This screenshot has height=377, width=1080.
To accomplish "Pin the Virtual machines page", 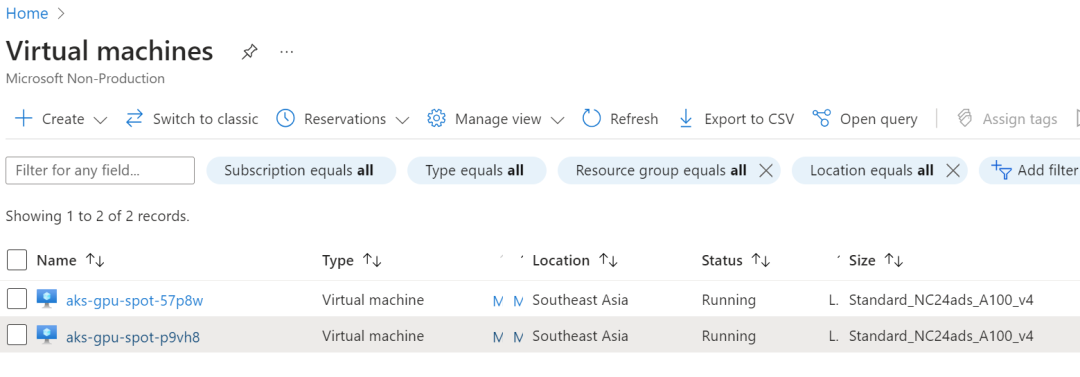I will [x=249, y=52].
